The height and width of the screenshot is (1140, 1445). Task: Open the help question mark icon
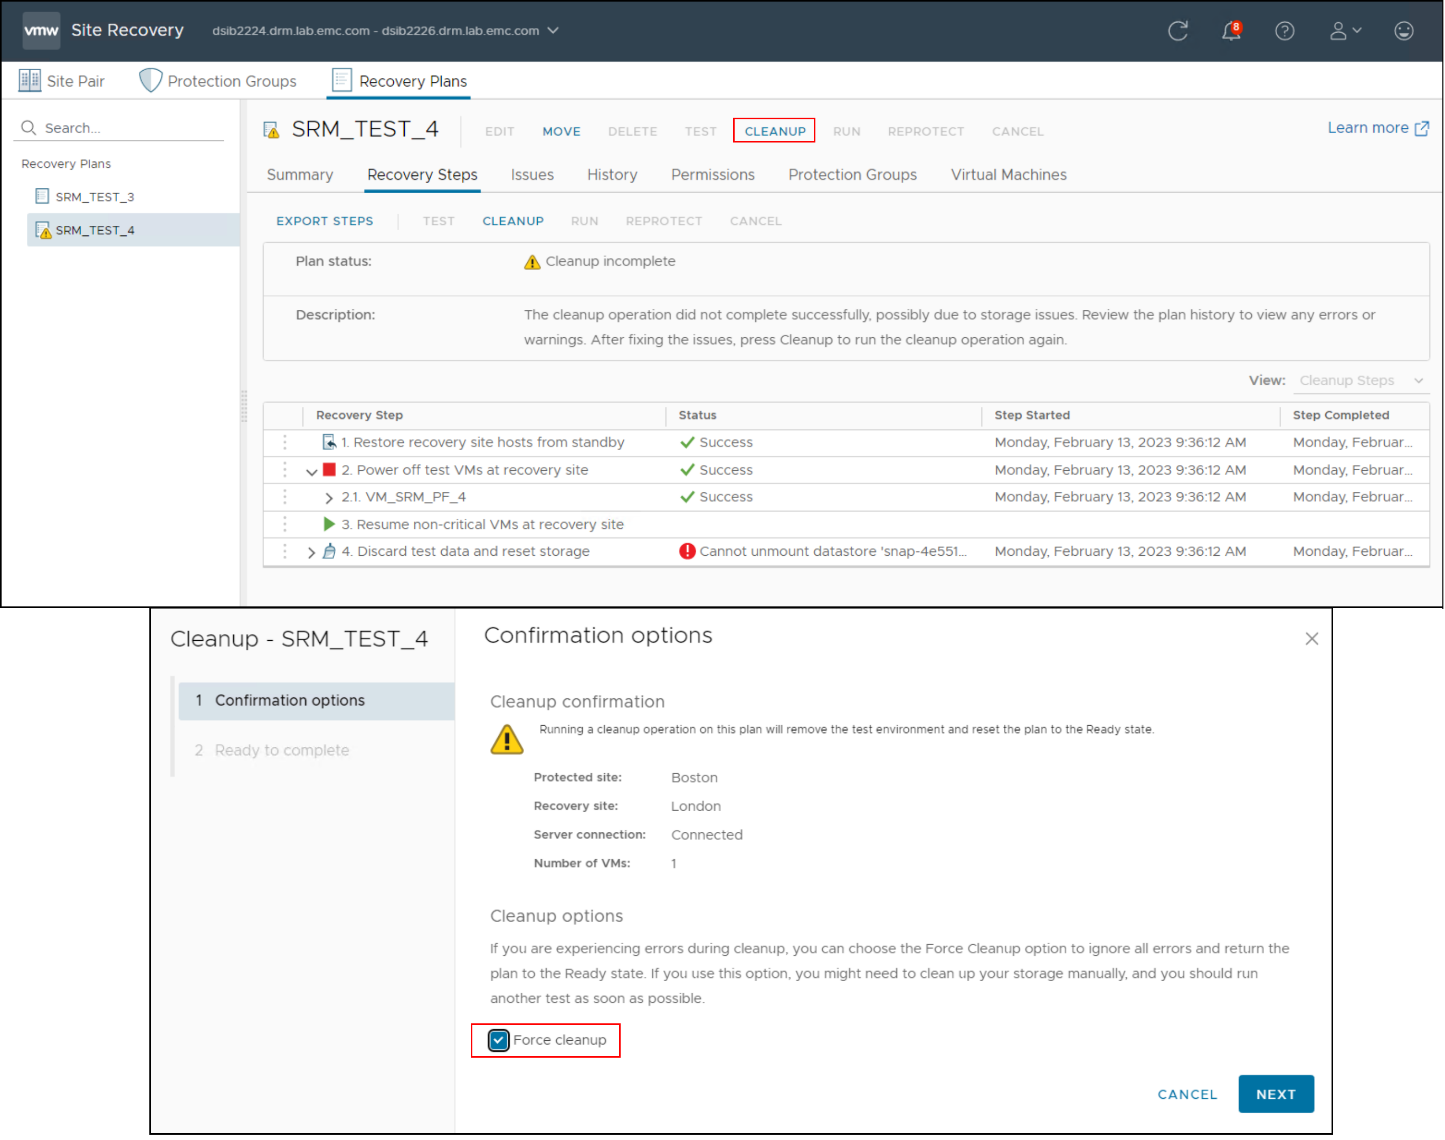click(1285, 31)
